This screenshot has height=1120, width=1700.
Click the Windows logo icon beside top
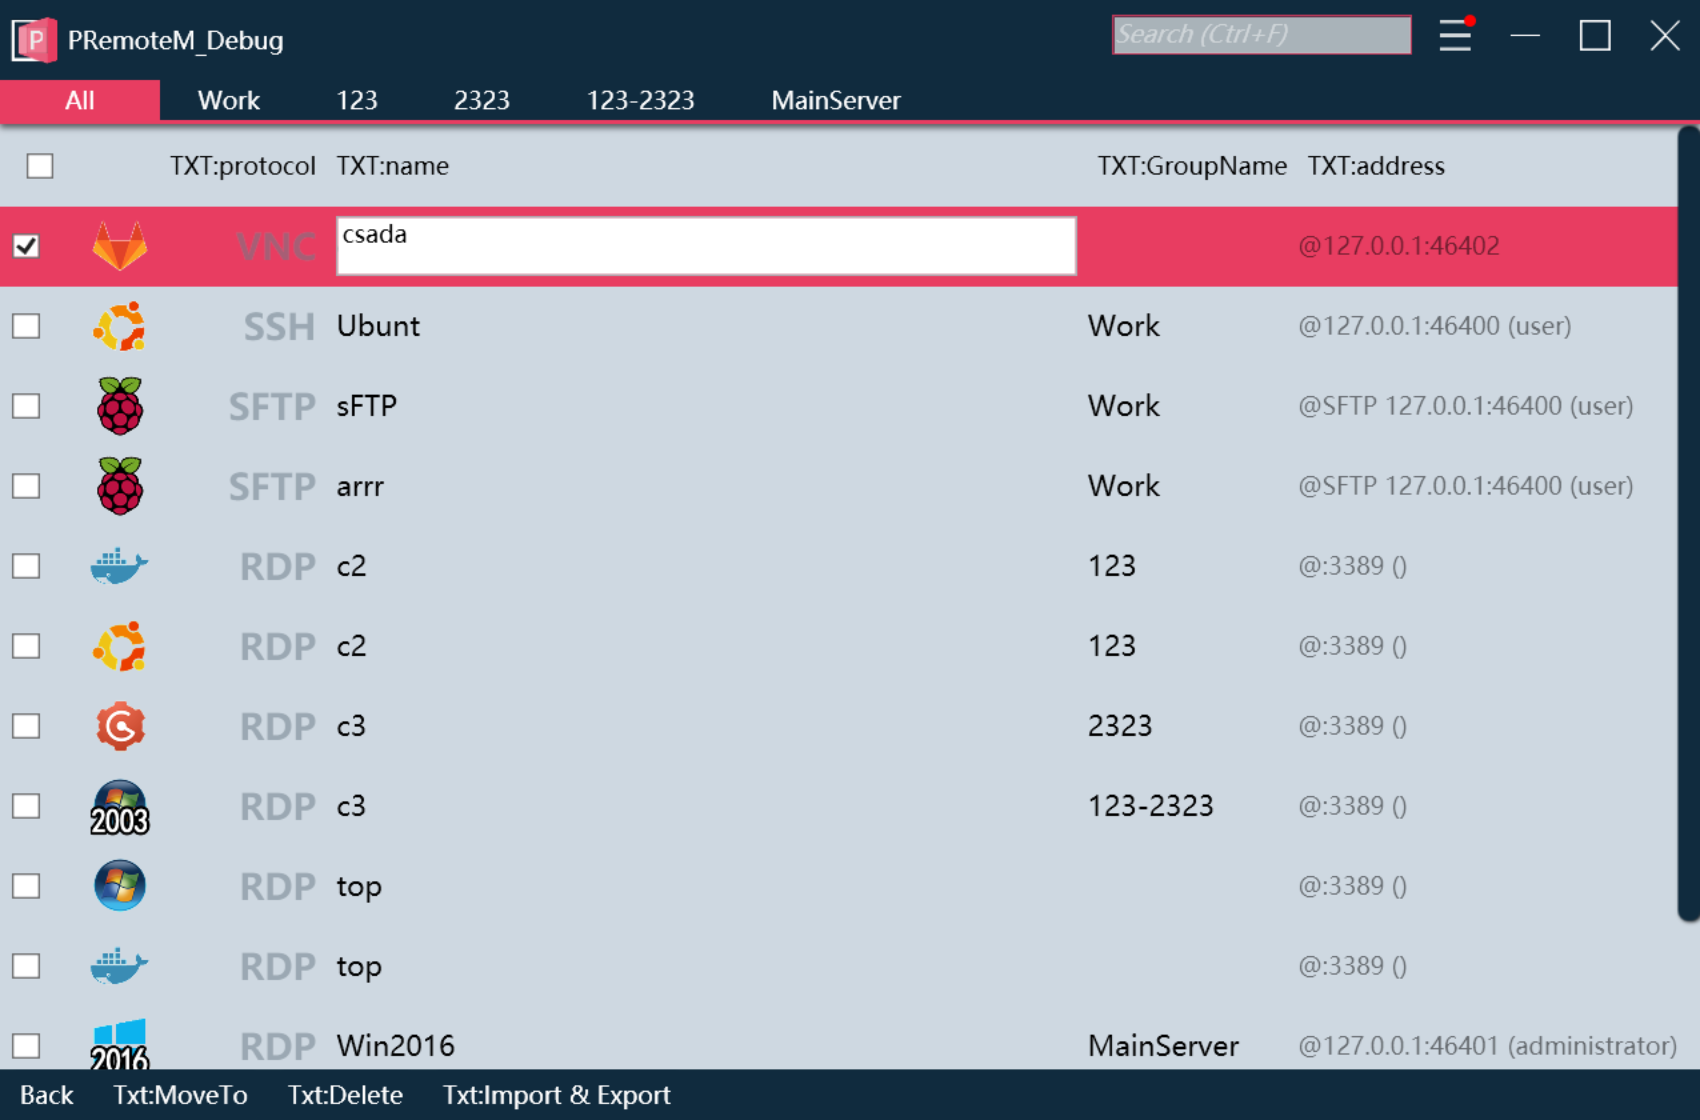(119, 885)
